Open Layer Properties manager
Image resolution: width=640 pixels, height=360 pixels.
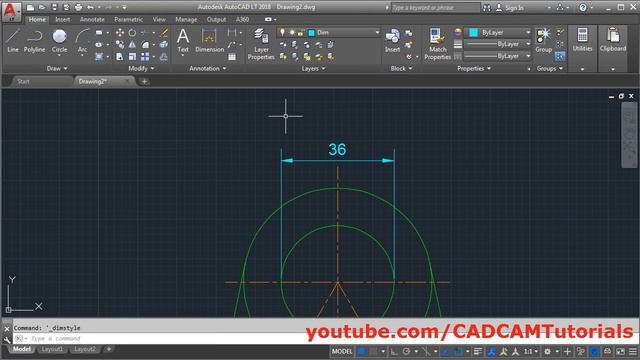[261, 44]
